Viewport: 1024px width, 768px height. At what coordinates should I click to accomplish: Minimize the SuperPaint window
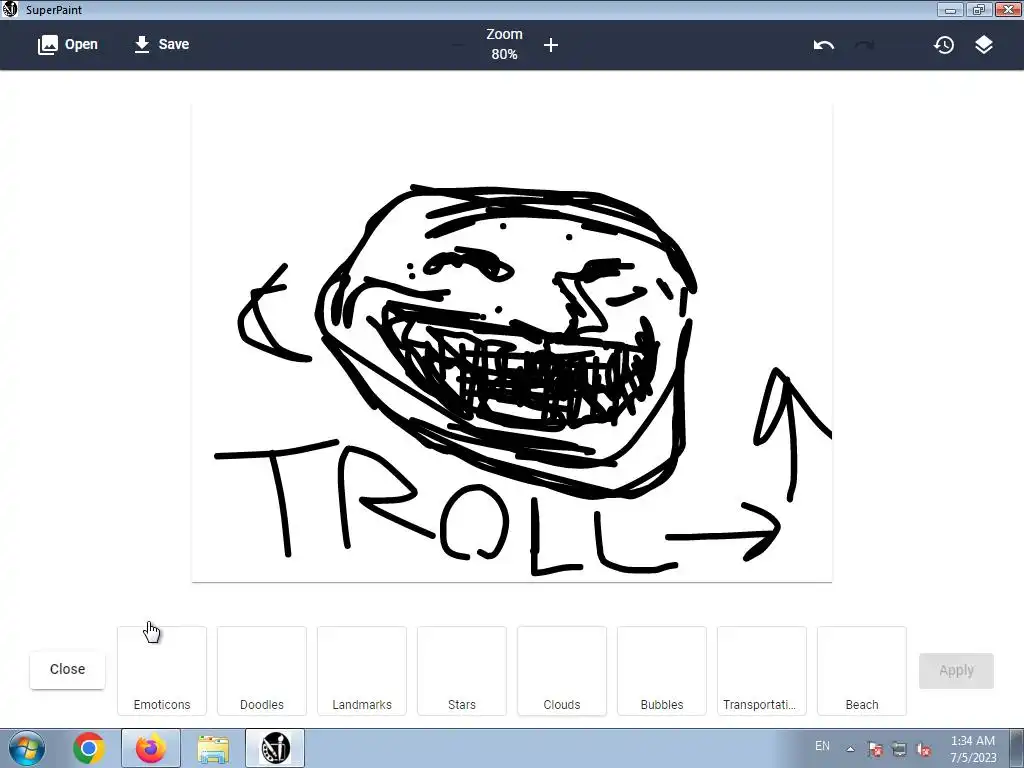950,10
